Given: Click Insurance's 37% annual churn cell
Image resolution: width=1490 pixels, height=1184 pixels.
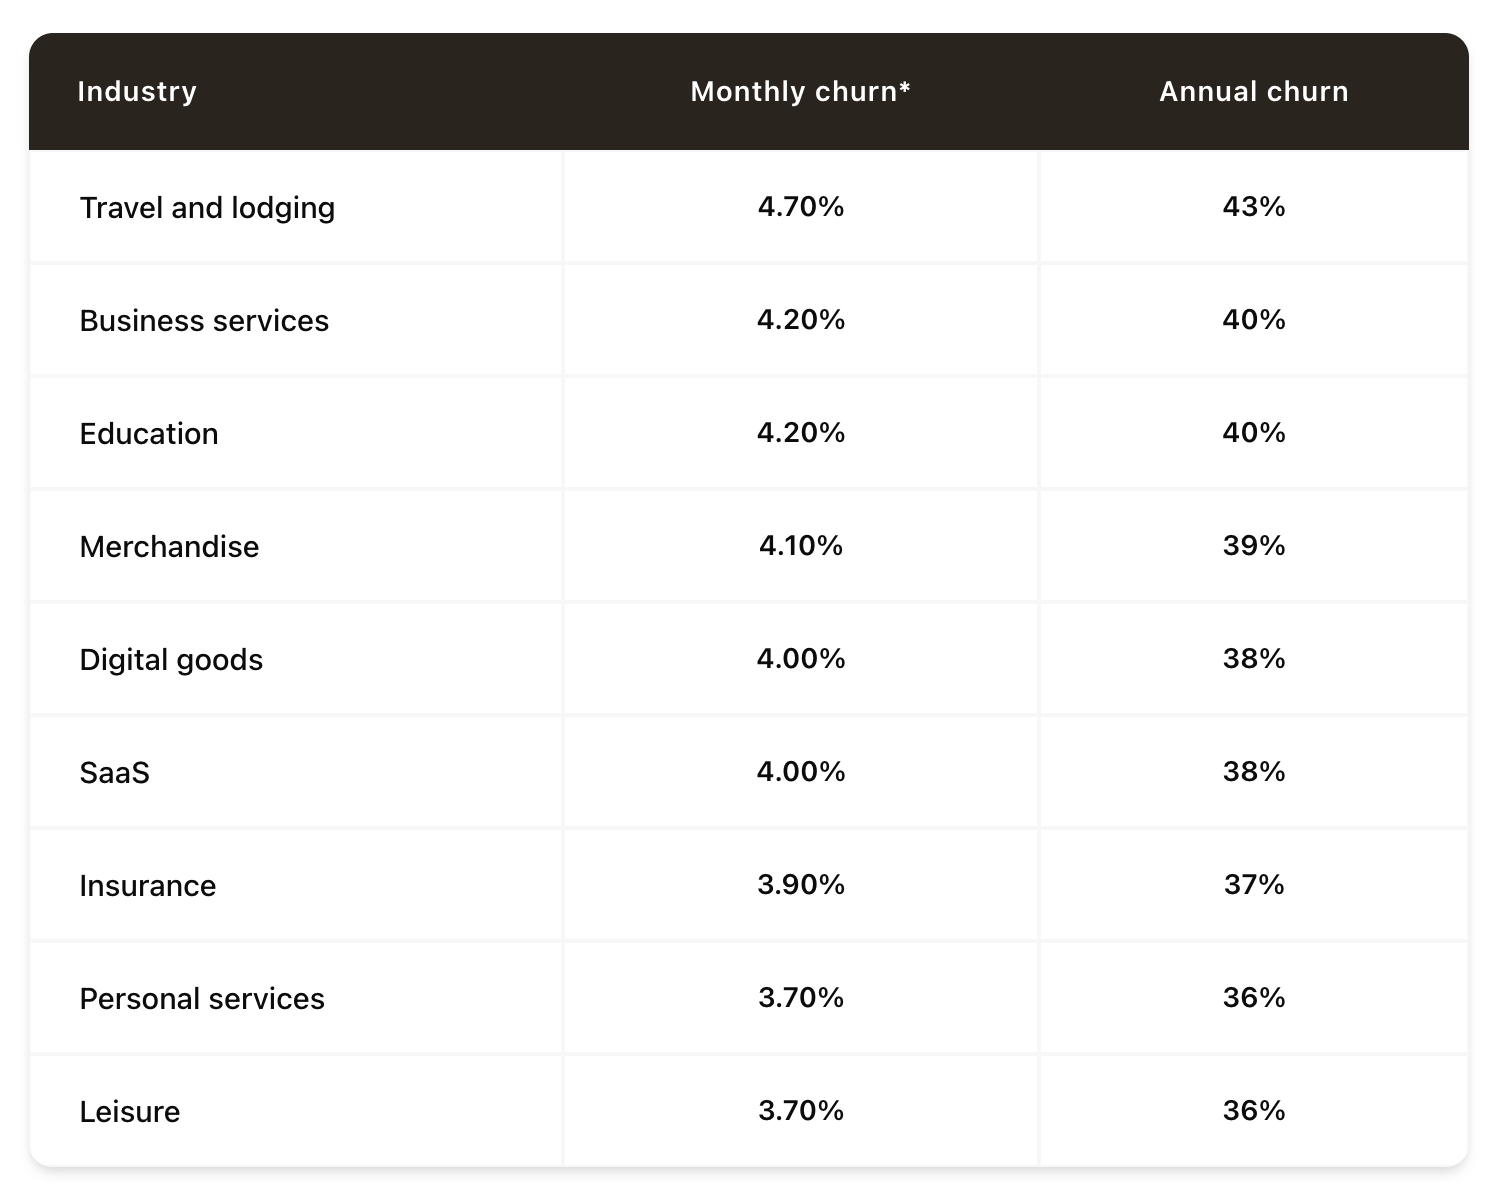Looking at the screenshot, I should 1254,884.
